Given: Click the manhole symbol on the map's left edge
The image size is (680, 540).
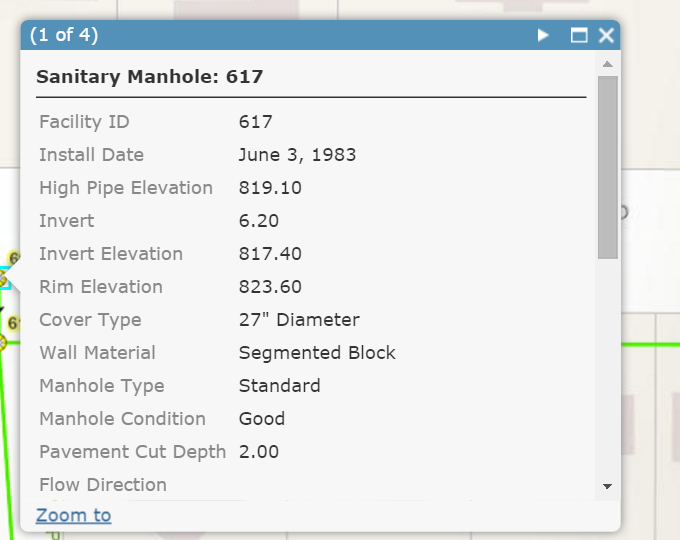Looking at the screenshot, I should click(x=3, y=278).
